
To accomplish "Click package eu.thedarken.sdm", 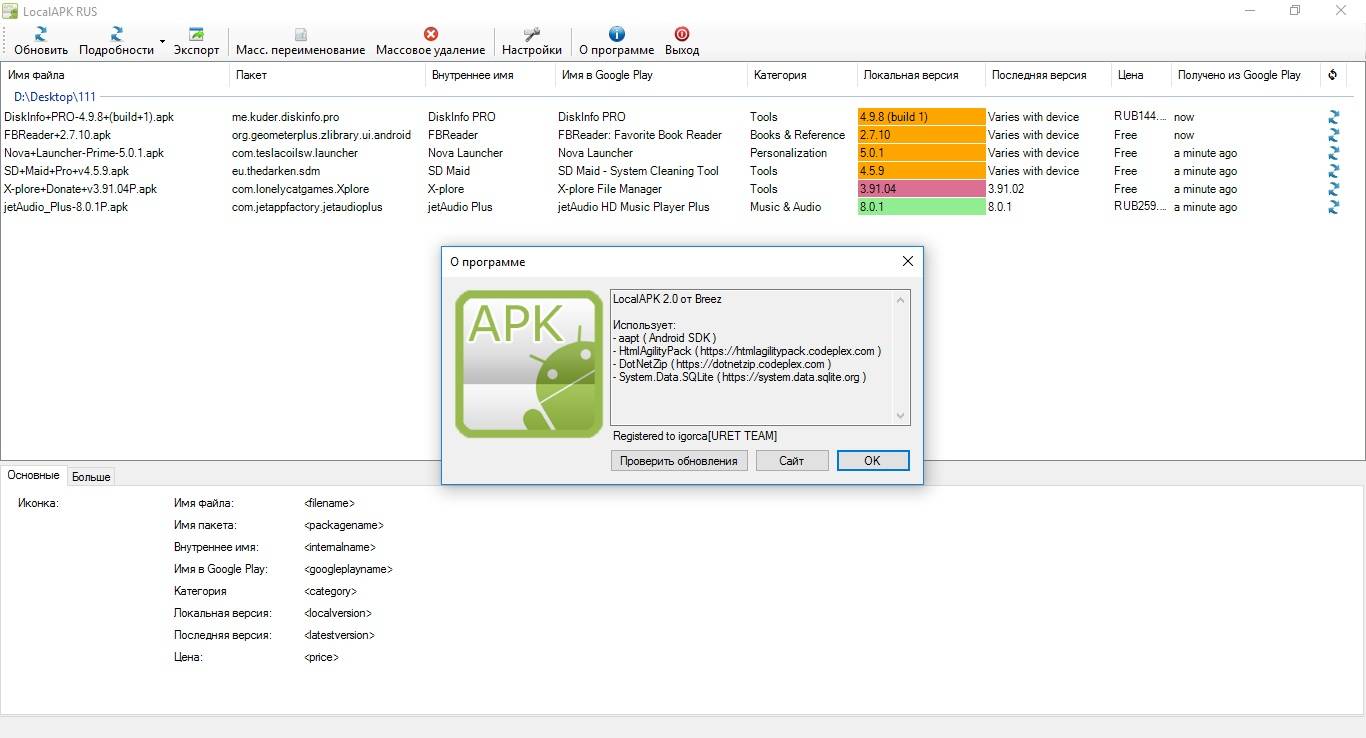I will pos(276,171).
